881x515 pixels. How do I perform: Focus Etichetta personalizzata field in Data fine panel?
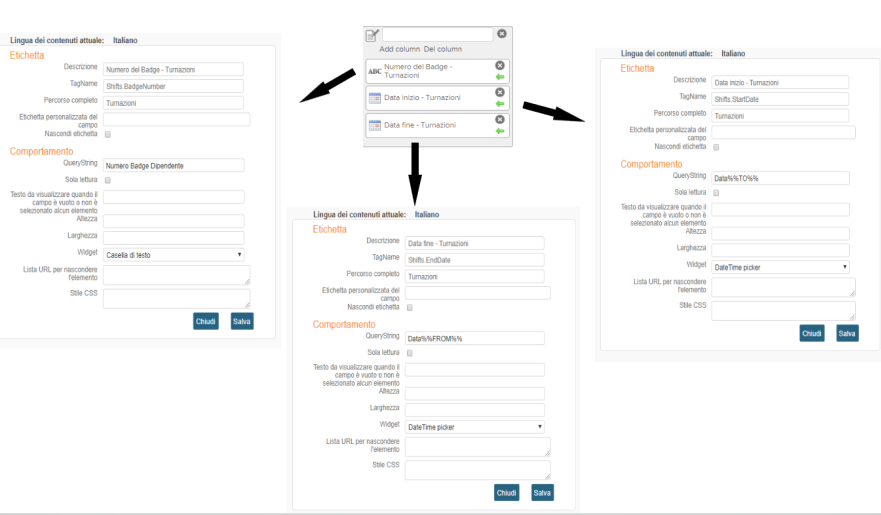(478, 293)
